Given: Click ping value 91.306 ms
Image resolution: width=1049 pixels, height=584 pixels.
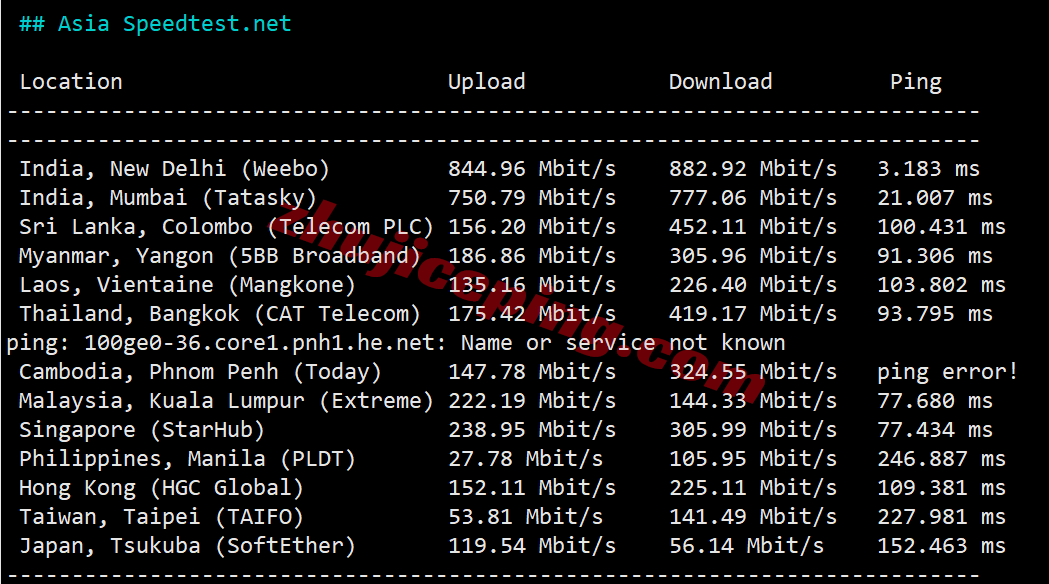Looking at the screenshot, I should pyautogui.click(x=935, y=256).
